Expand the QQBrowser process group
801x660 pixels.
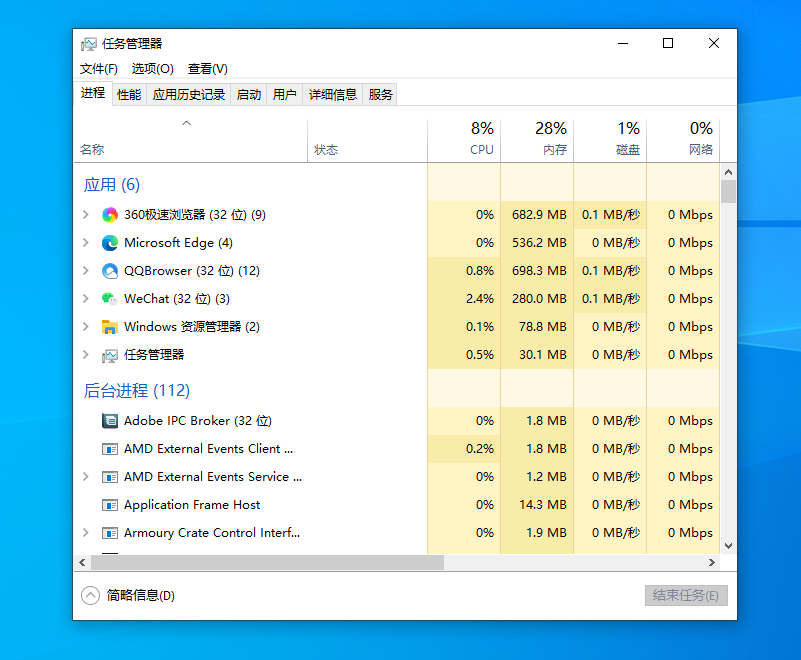pos(86,271)
